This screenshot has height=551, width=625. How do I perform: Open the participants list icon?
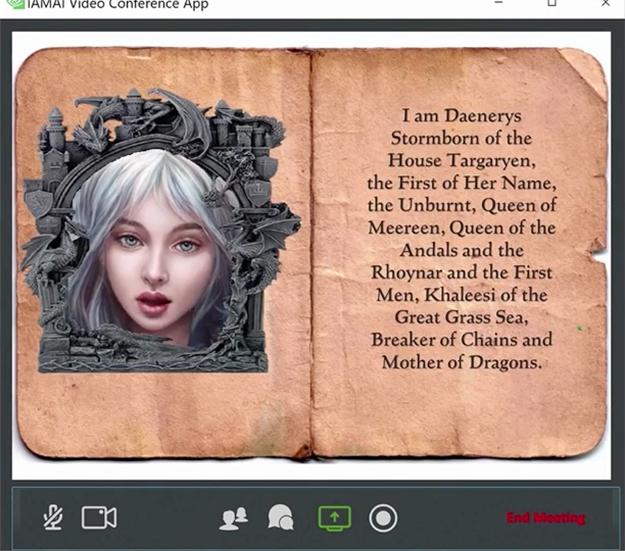pos(234,517)
